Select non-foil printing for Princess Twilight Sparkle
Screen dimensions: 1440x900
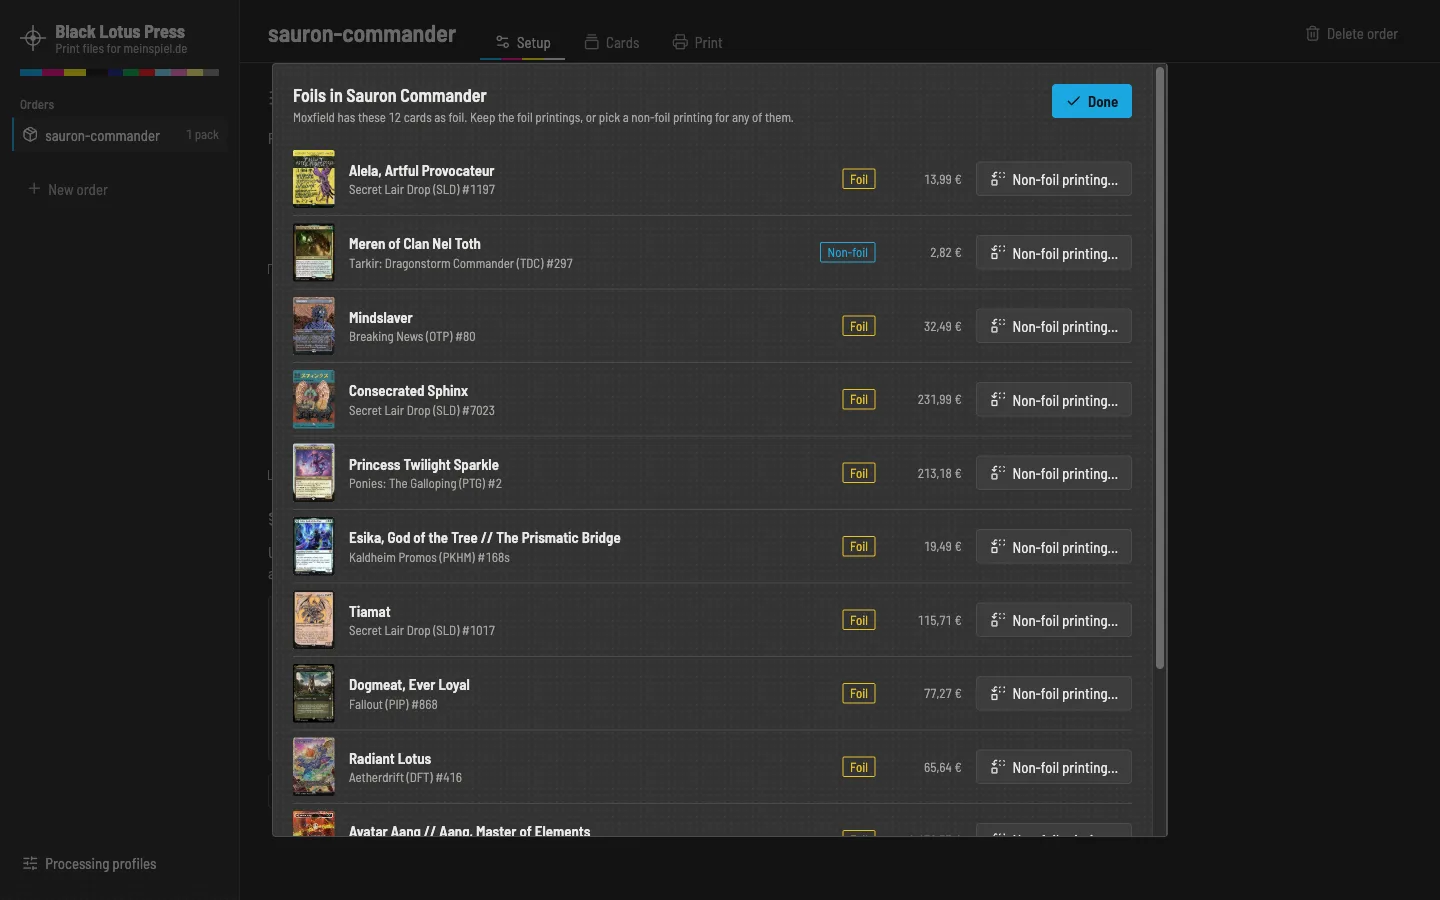pyautogui.click(x=1054, y=474)
